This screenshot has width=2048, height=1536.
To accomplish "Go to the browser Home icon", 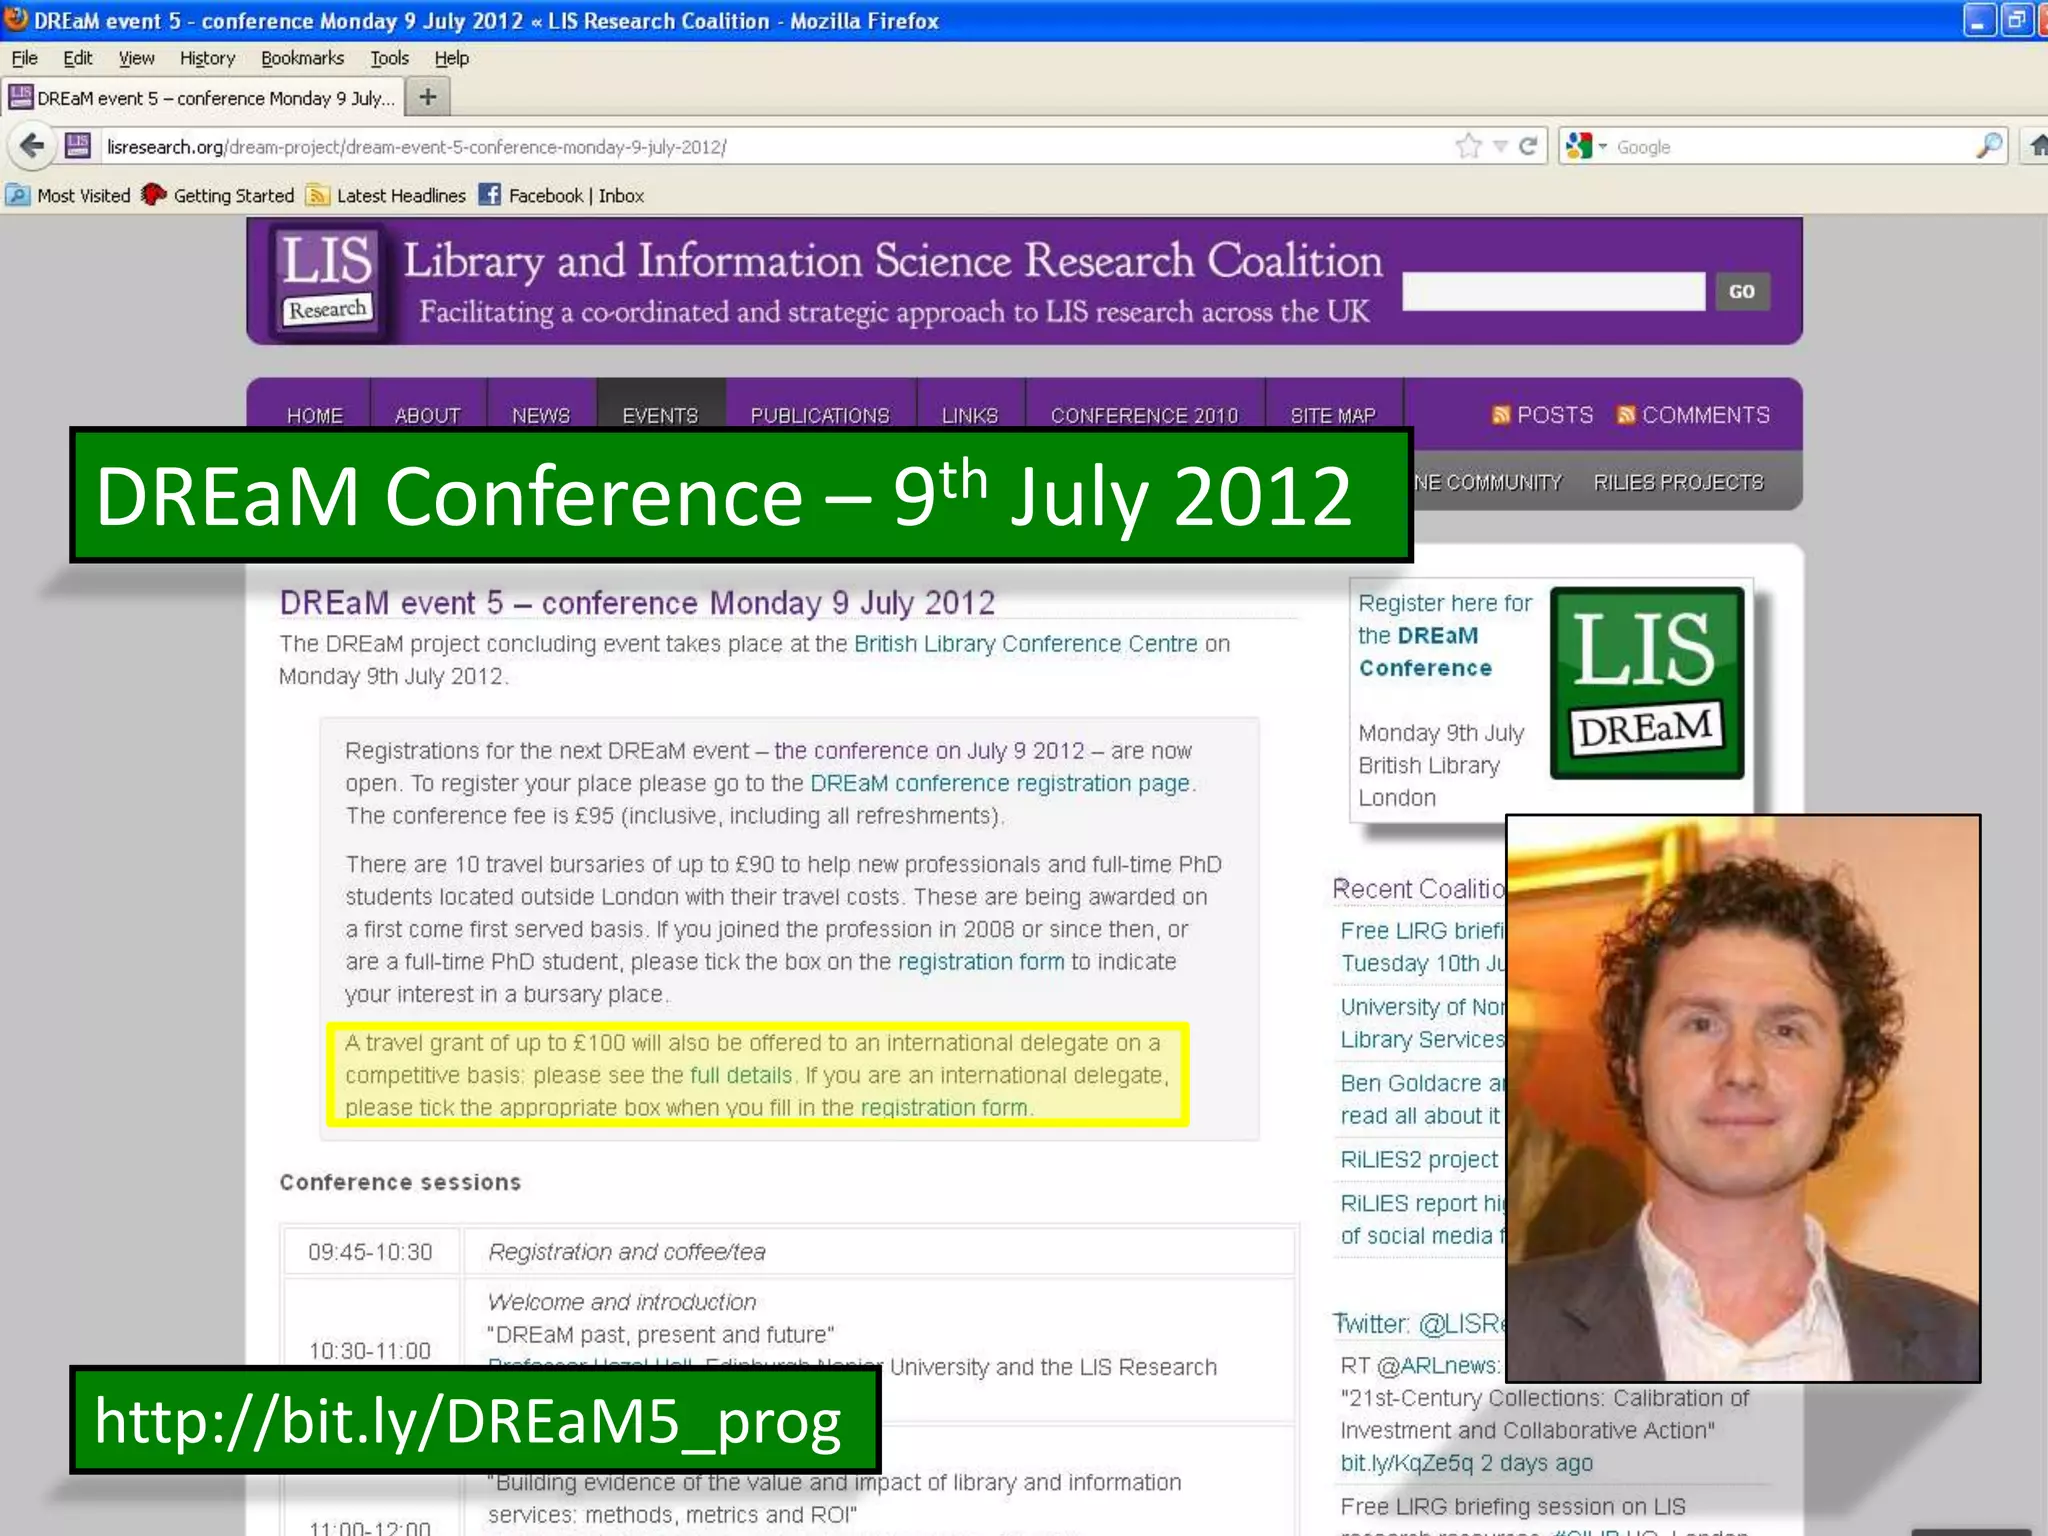I will pyautogui.click(x=2037, y=147).
